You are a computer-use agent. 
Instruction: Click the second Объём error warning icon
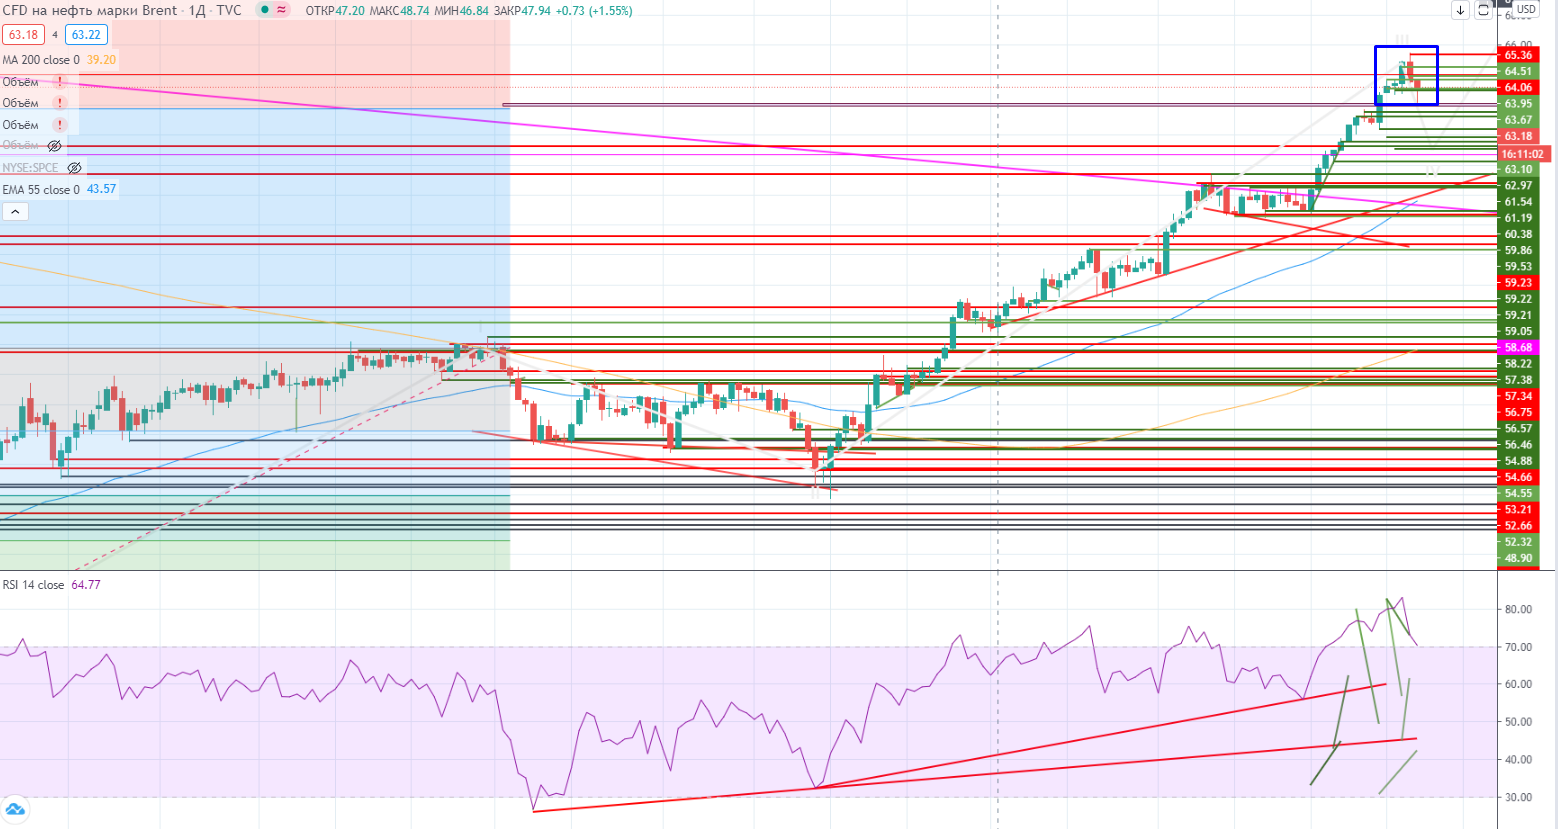60,103
